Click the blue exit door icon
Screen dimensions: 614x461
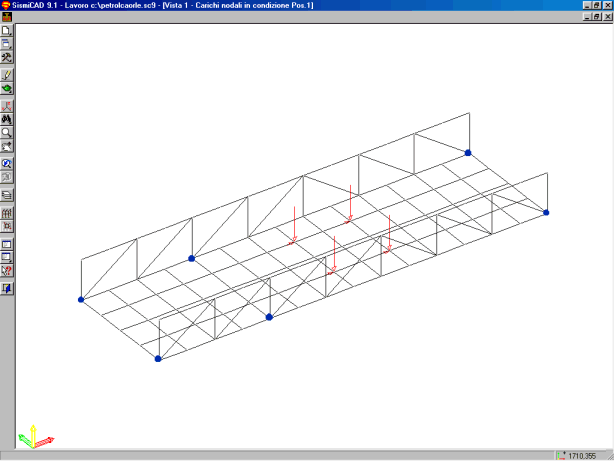click(x=7, y=289)
